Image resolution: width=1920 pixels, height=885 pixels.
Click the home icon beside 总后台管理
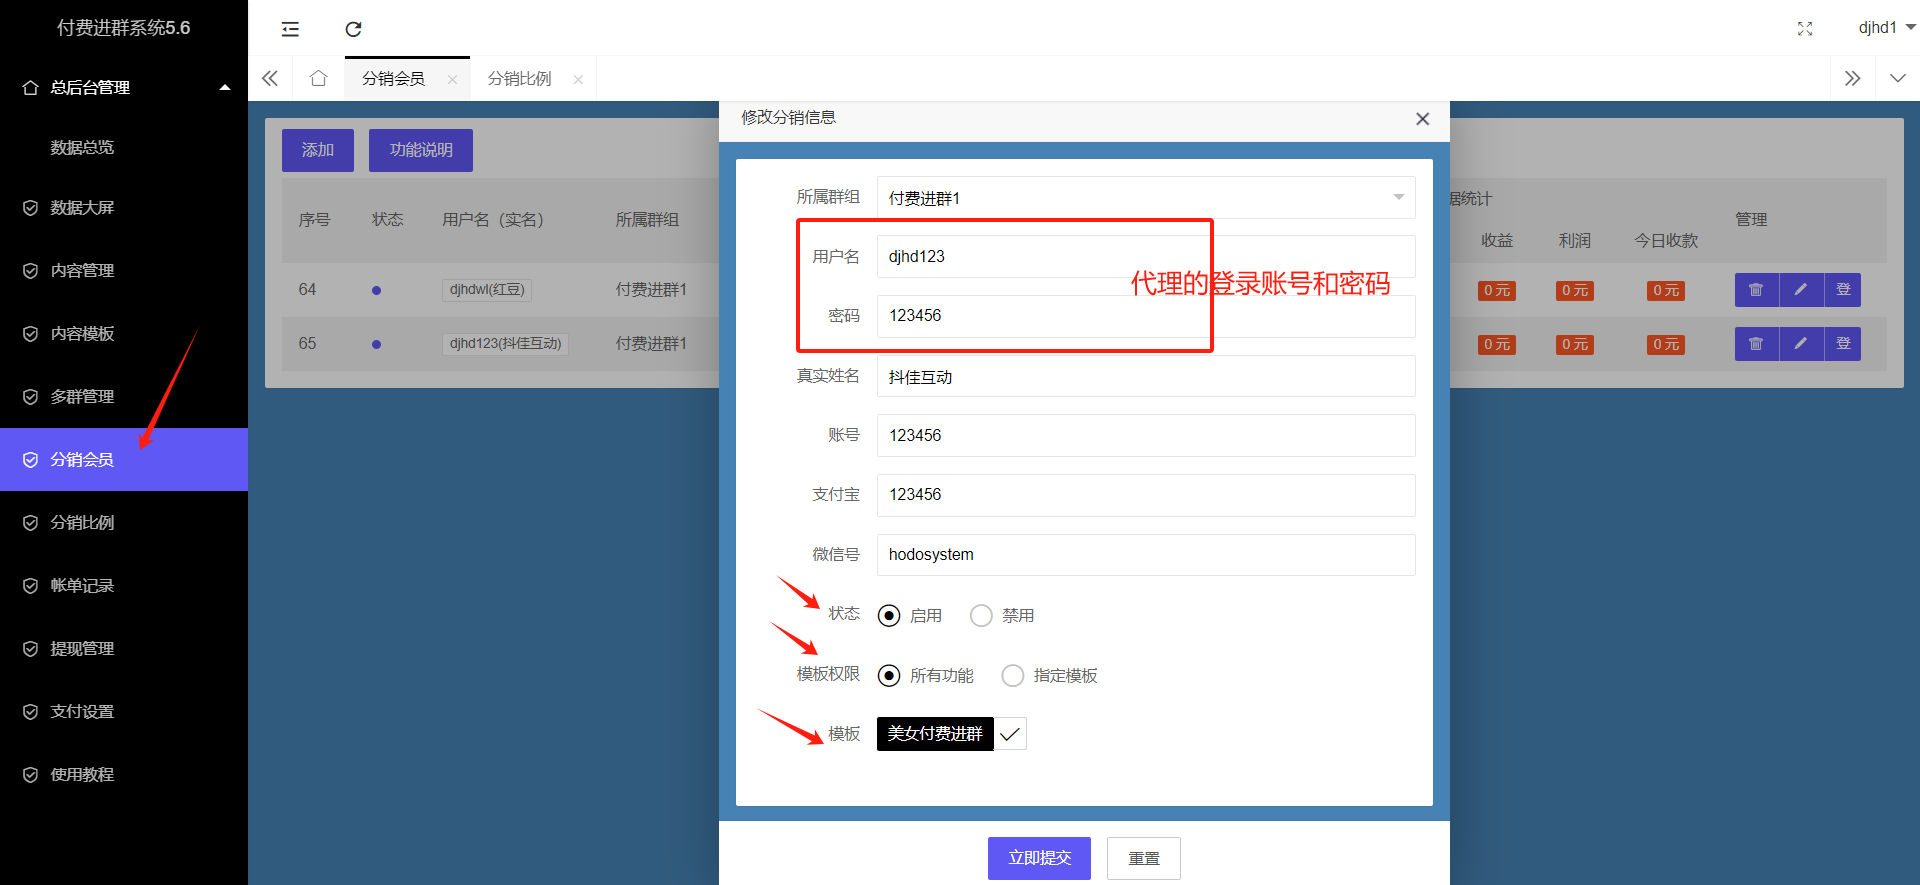pos(30,88)
